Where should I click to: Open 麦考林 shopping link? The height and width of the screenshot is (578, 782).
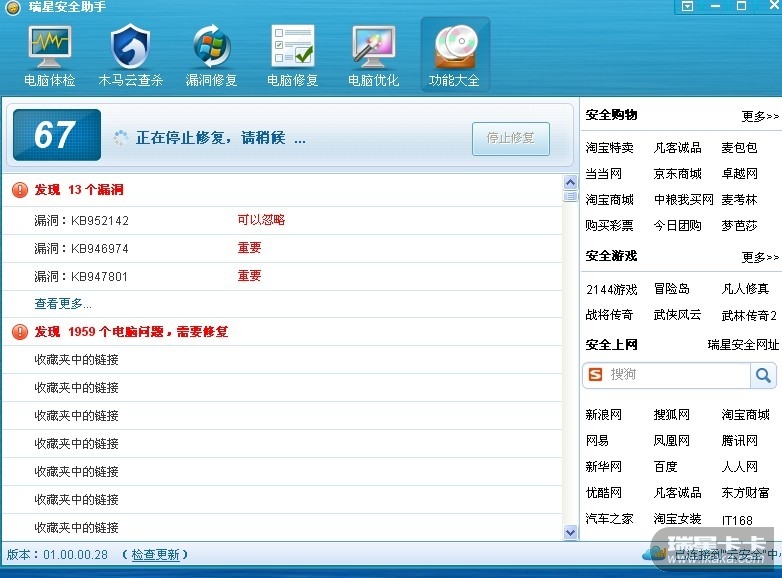(x=740, y=199)
